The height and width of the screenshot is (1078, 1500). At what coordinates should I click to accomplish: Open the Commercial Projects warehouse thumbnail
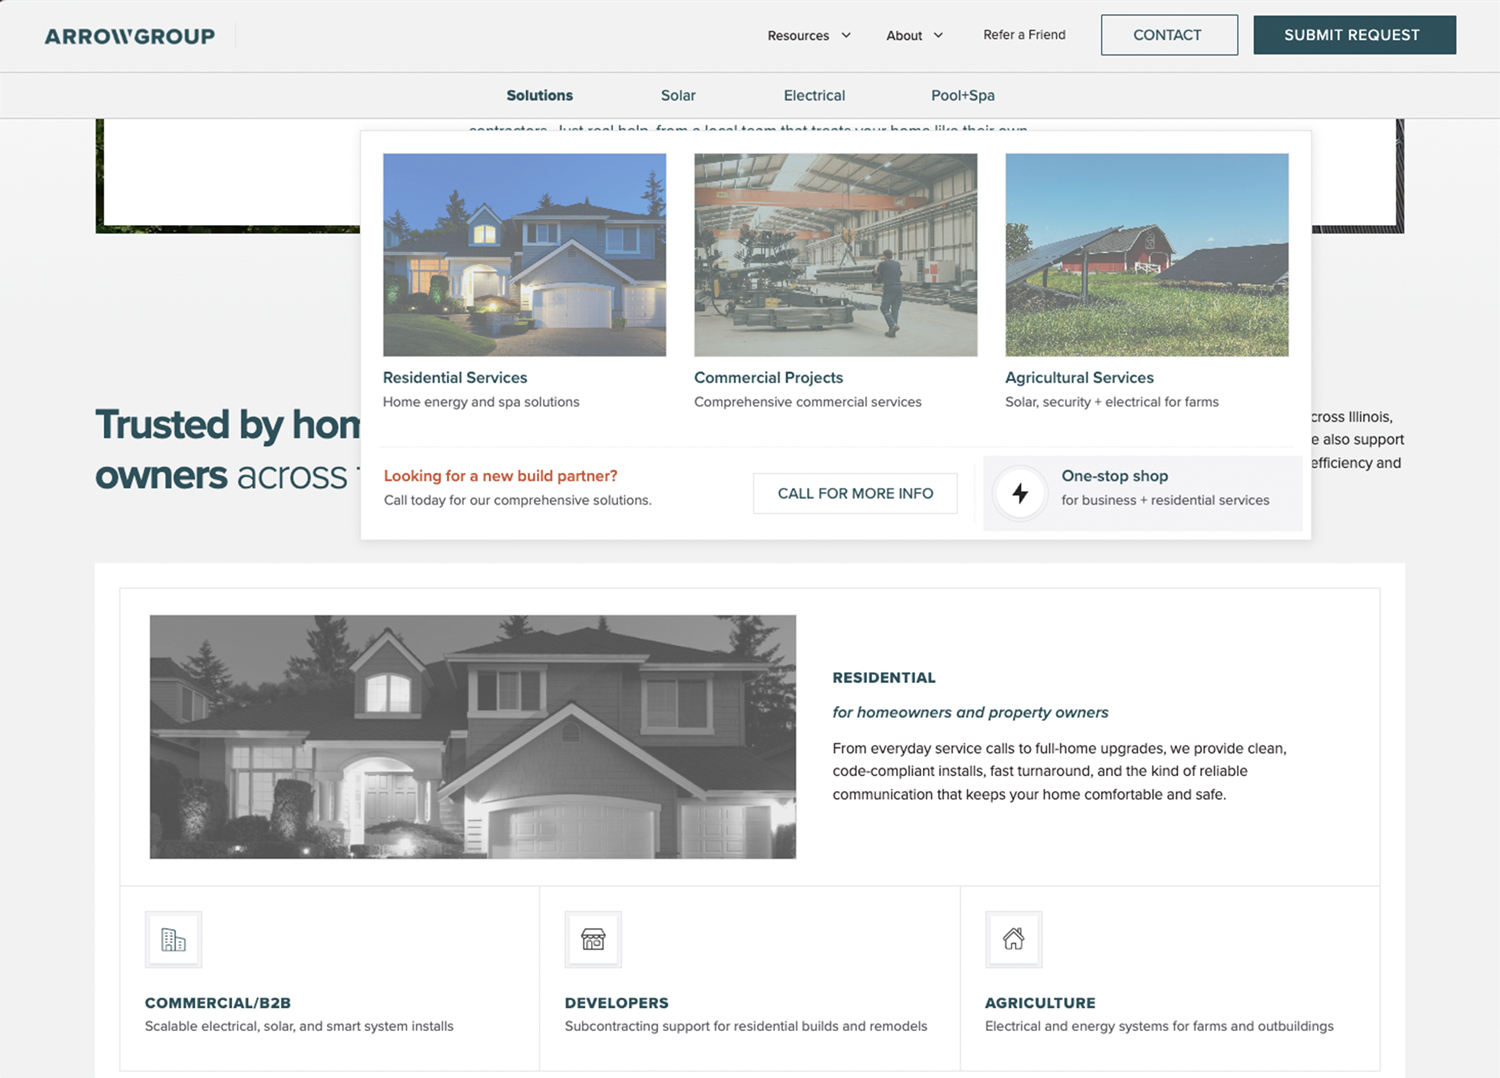coord(835,255)
